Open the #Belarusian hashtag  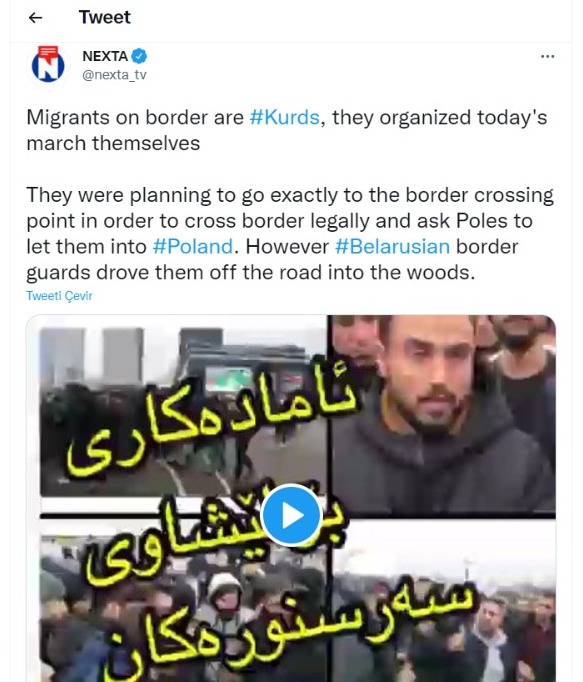[392, 247]
